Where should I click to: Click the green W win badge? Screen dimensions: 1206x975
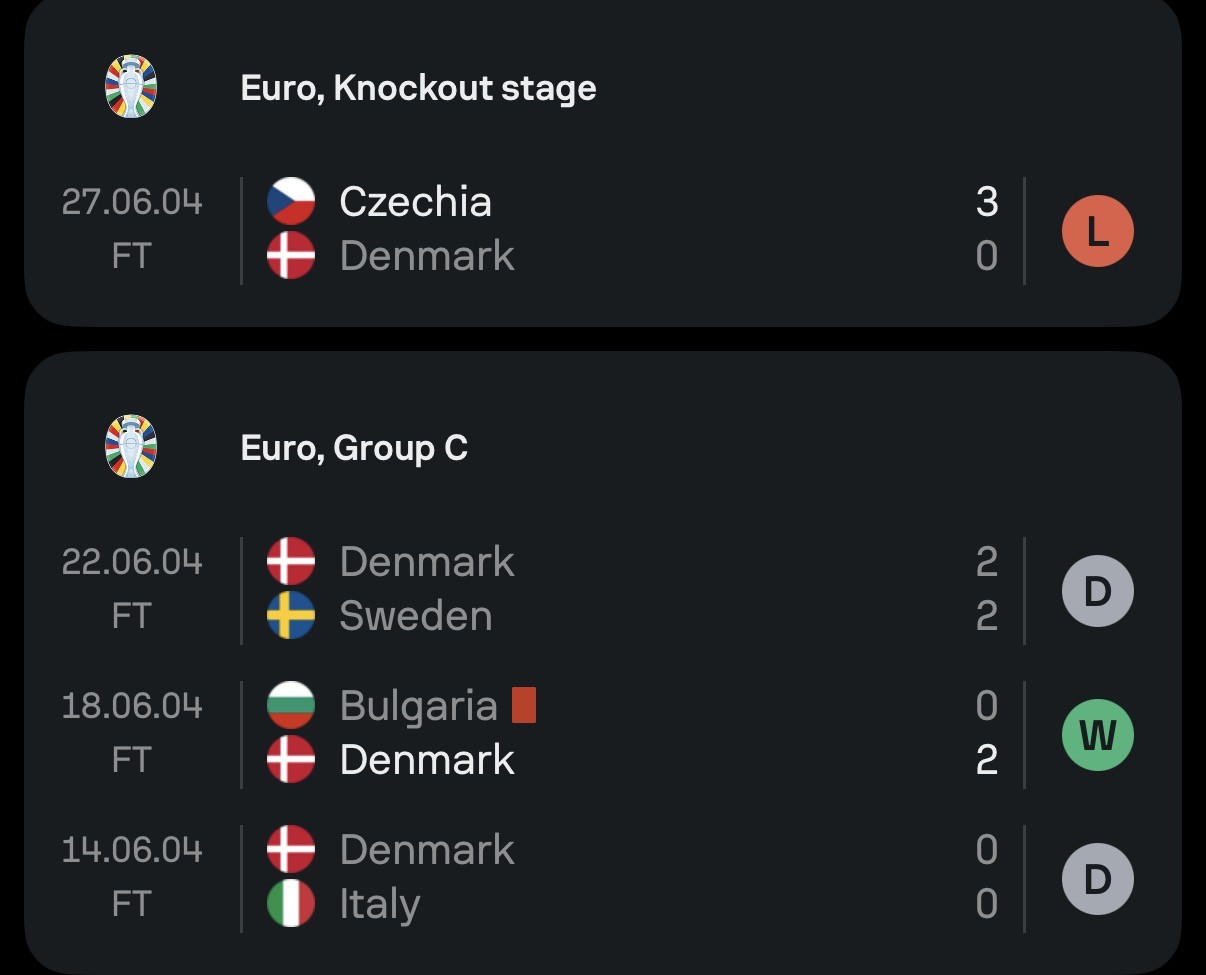(x=1097, y=736)
